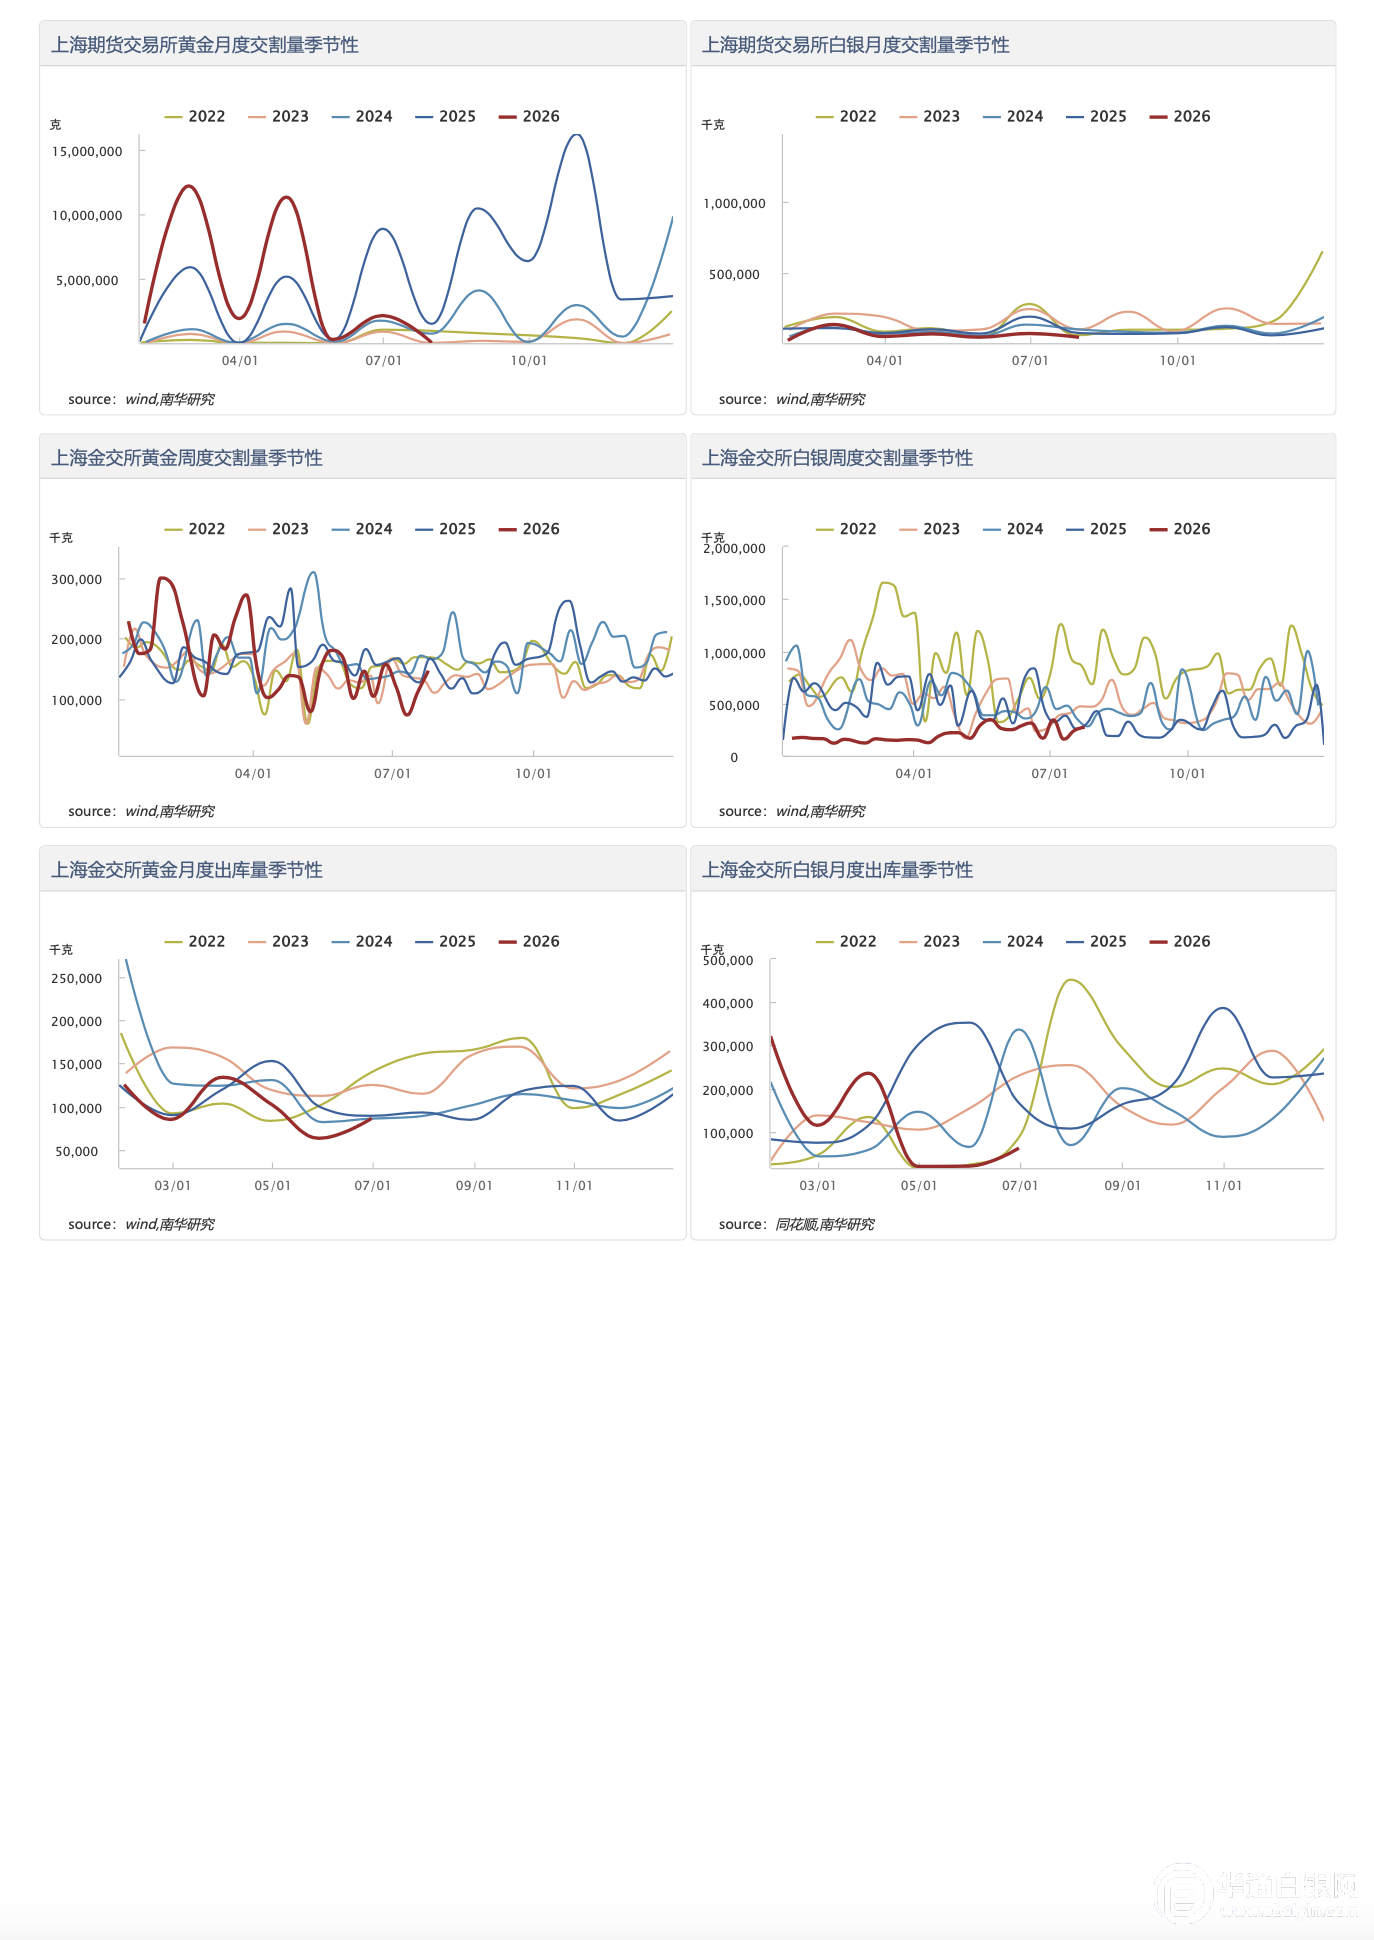Click the watermark logo at bottom right
Viewport: 1374px width, 1940px height.
coord(1256,1893)
